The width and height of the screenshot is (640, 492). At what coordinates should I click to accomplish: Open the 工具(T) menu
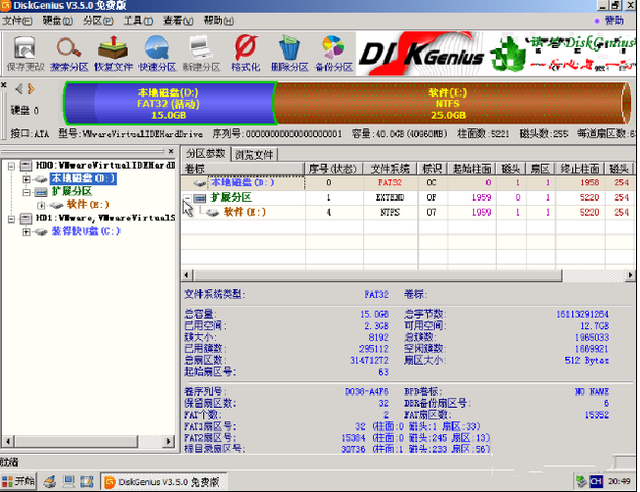click(x=140, y=20)
